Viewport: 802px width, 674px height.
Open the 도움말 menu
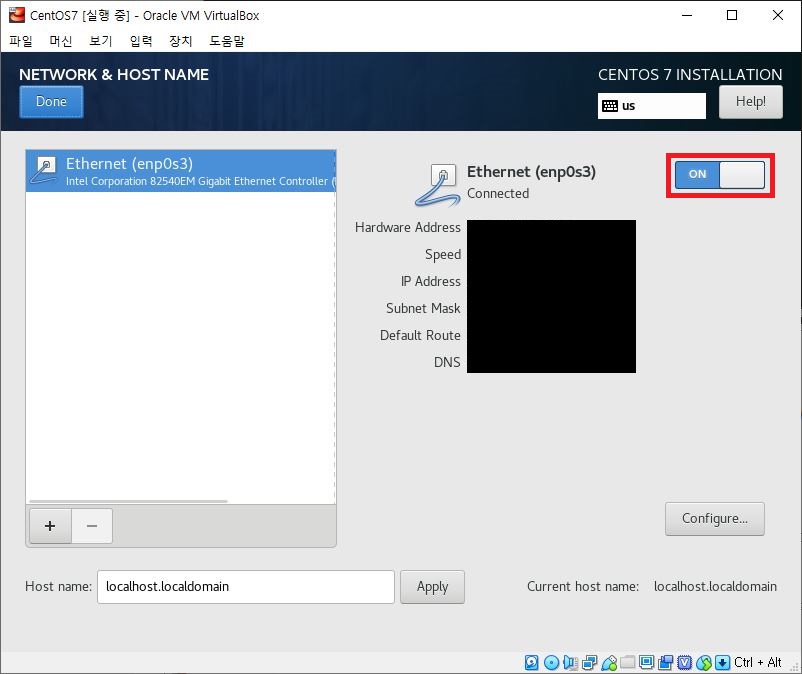(227, 40)
